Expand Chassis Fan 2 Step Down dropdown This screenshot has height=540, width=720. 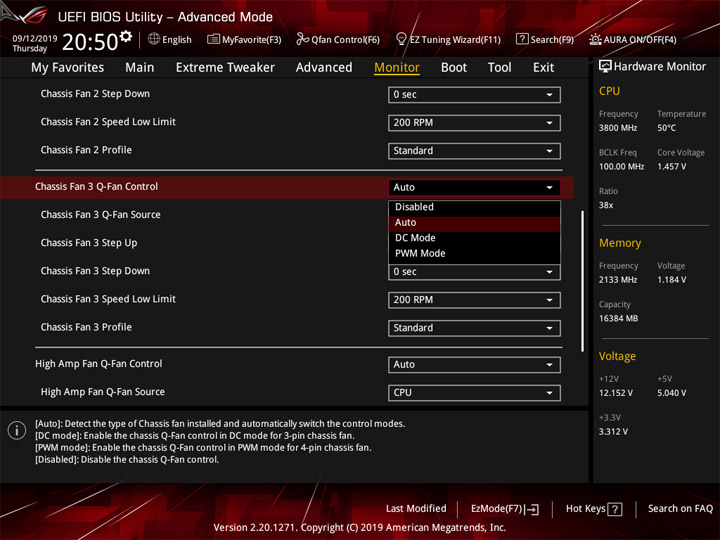point(474,95)
